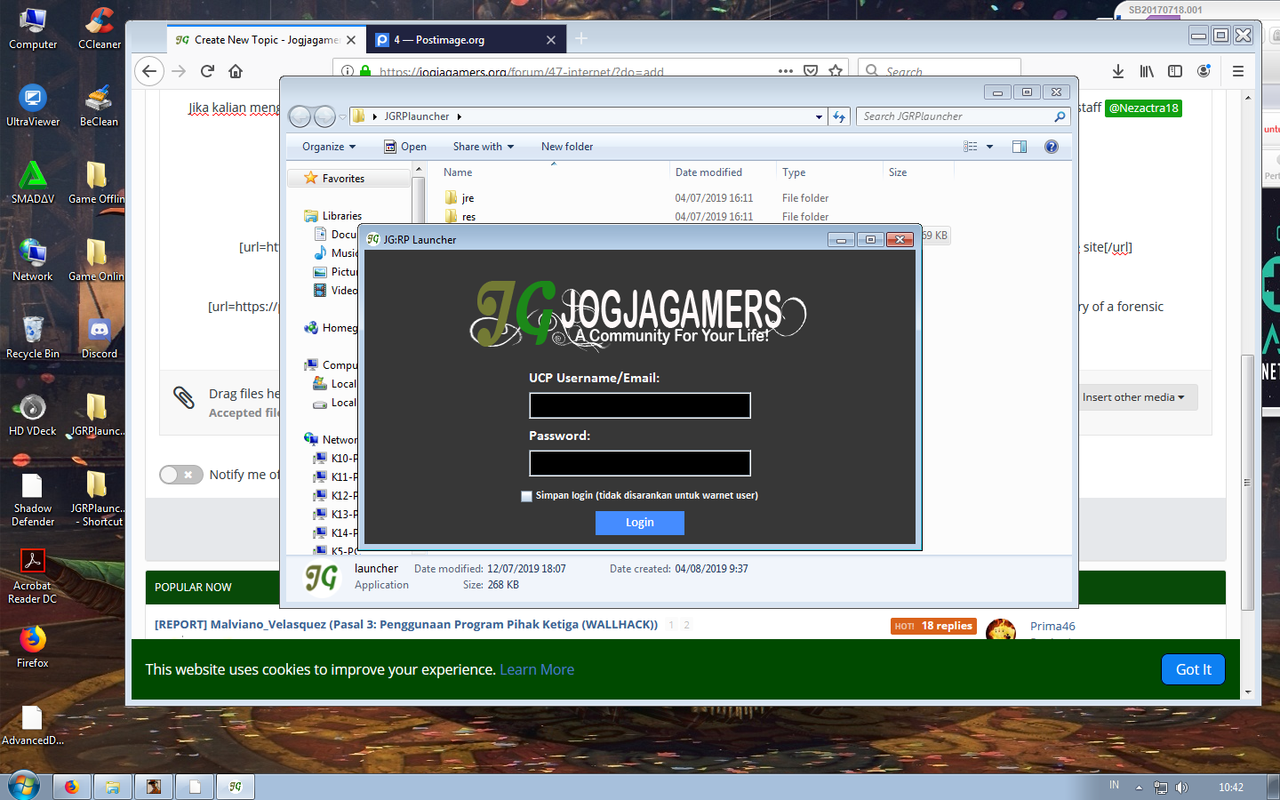Go back in the Firefox browser
1280x800 pixels.
[149, 71]
